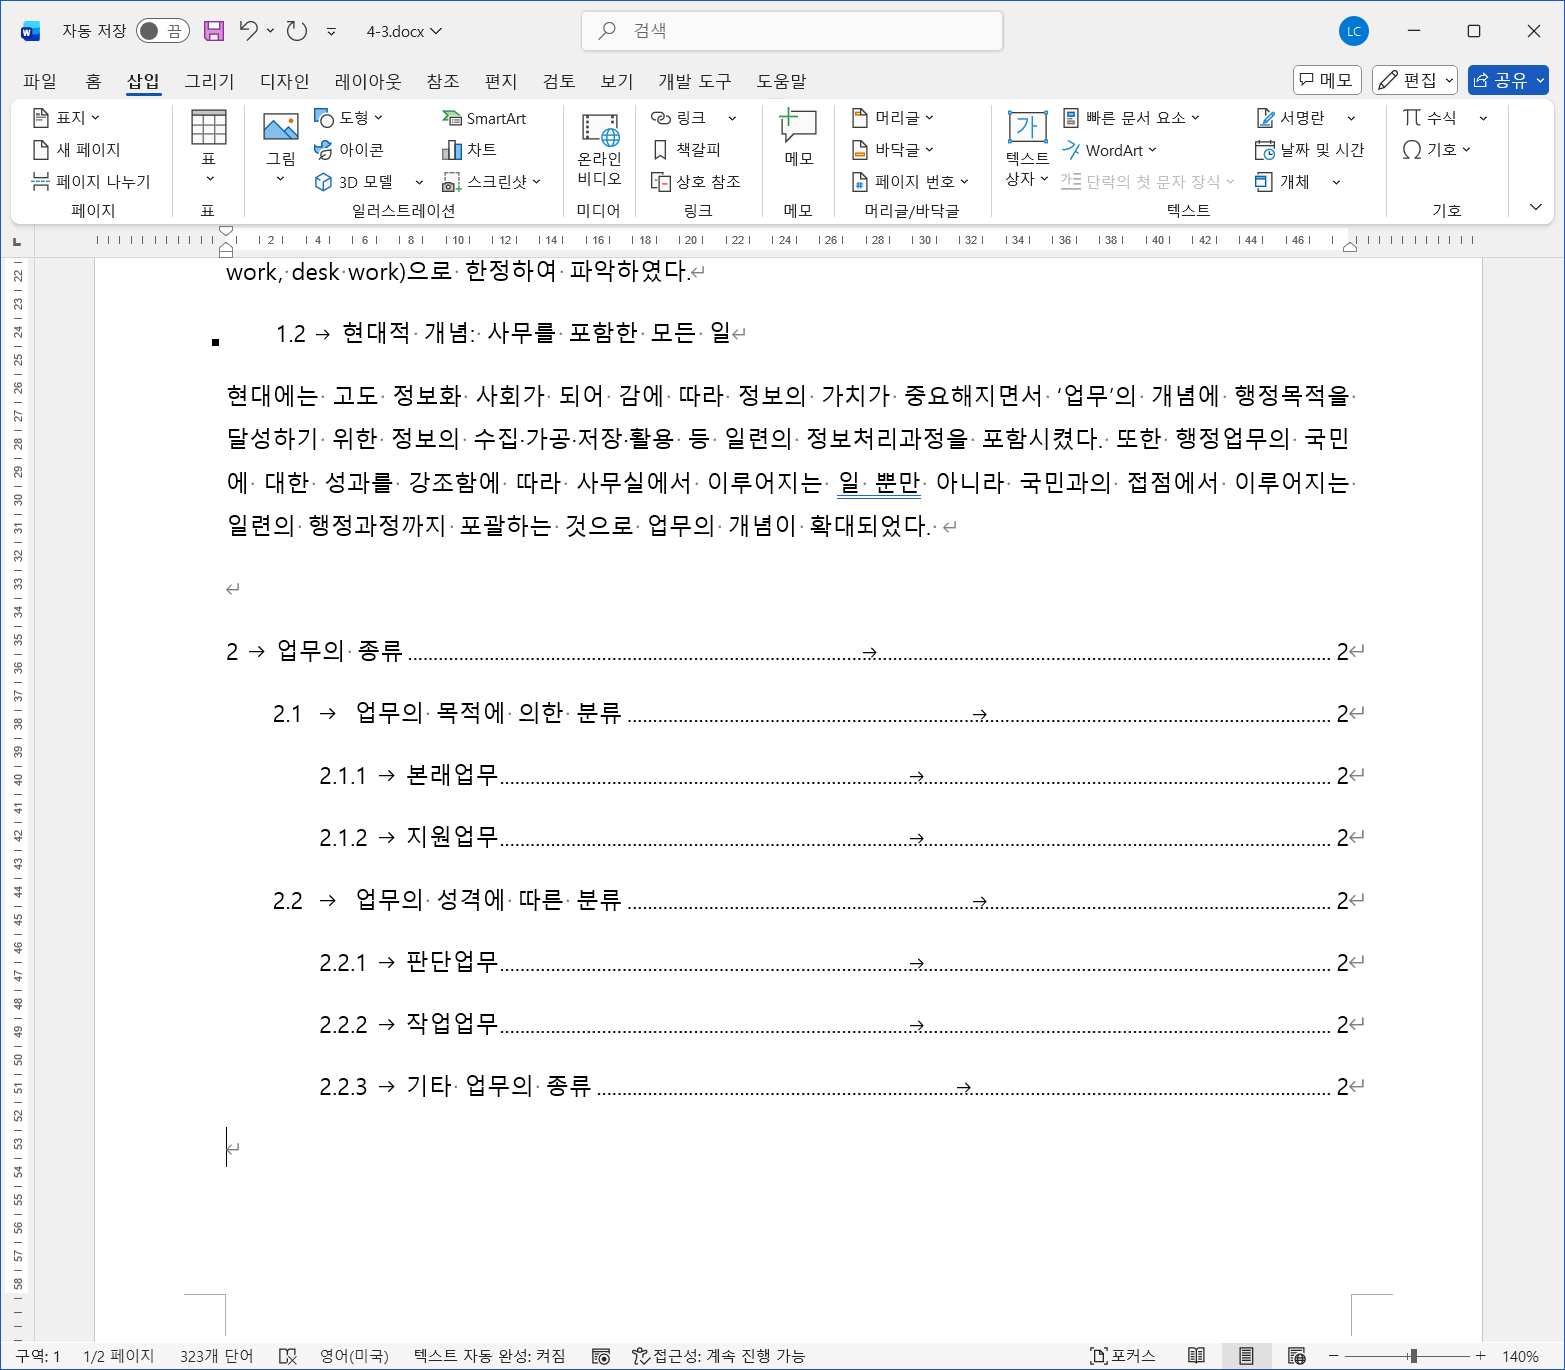Click the purple Save icon
Screen dimensions: 1565x1370
pyautogui.click(x=214, y=31)
